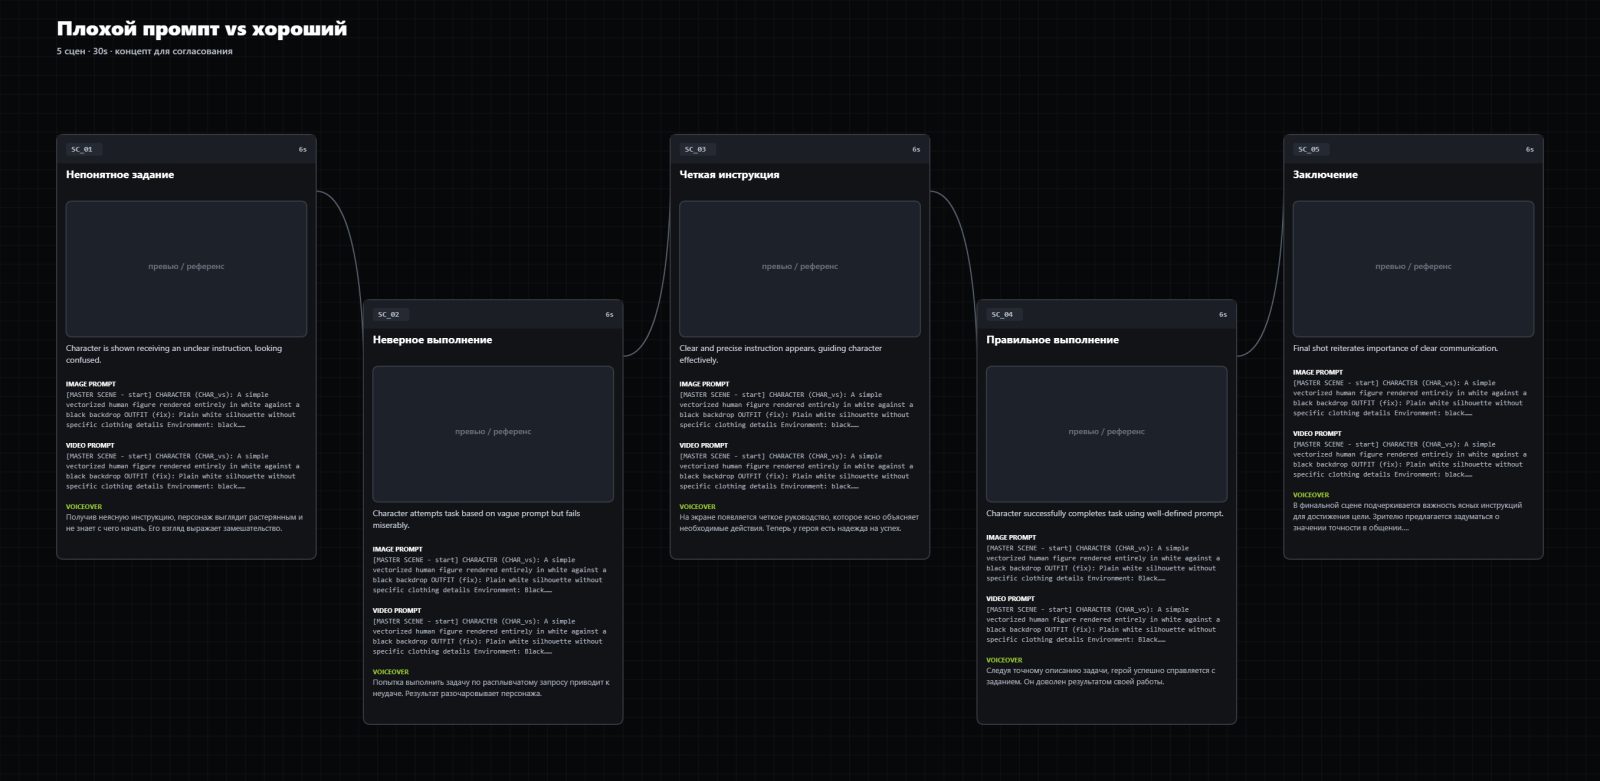The image size is (1600, 781).
Task: Click video prompt code text in SC_04 card
Action: [x=1103, y=624]
